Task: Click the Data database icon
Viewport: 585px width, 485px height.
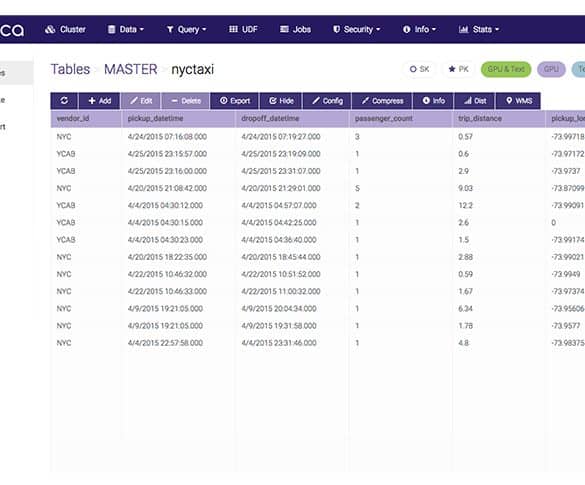Action: [x=112, y=29]
